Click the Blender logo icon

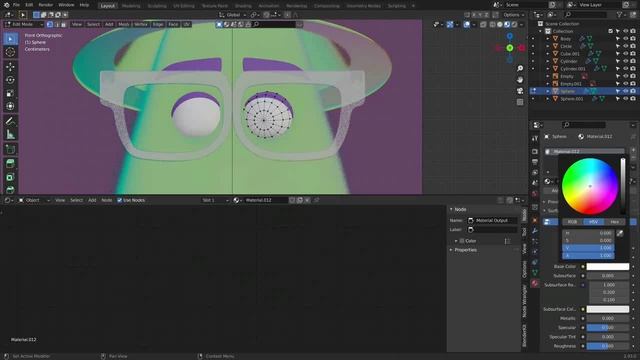(x=6, y=5)
